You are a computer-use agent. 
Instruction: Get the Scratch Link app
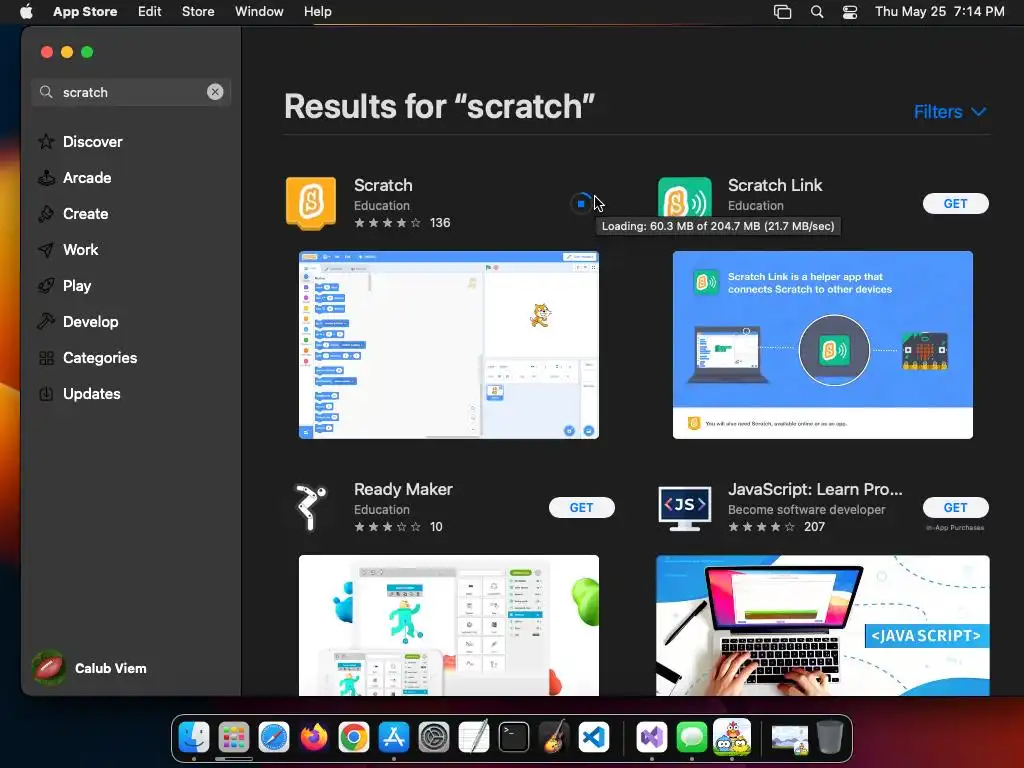pyautogui.click(x=955, y=204)
